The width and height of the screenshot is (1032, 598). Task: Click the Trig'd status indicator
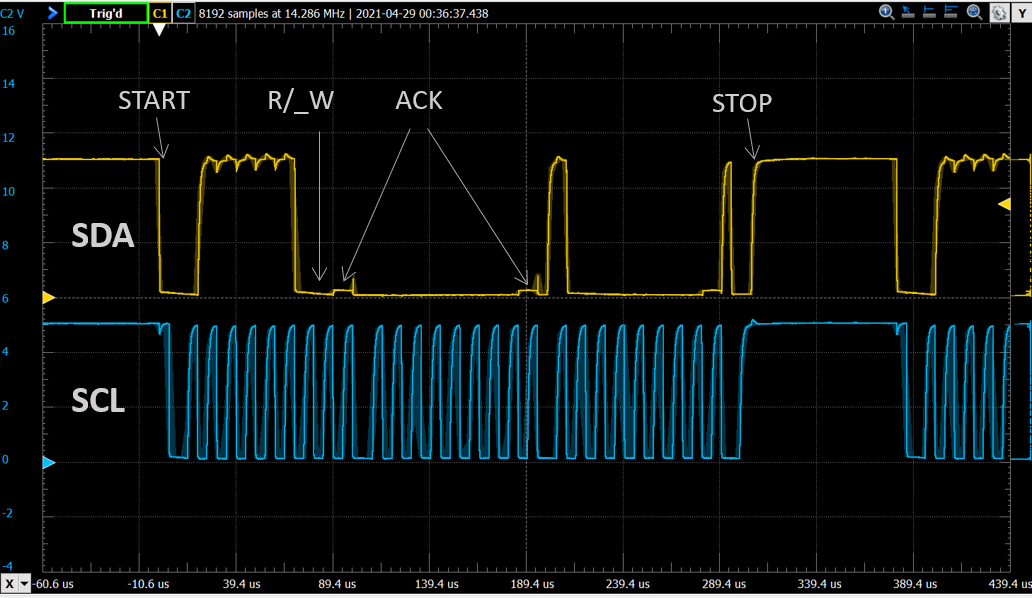(105, 12)
